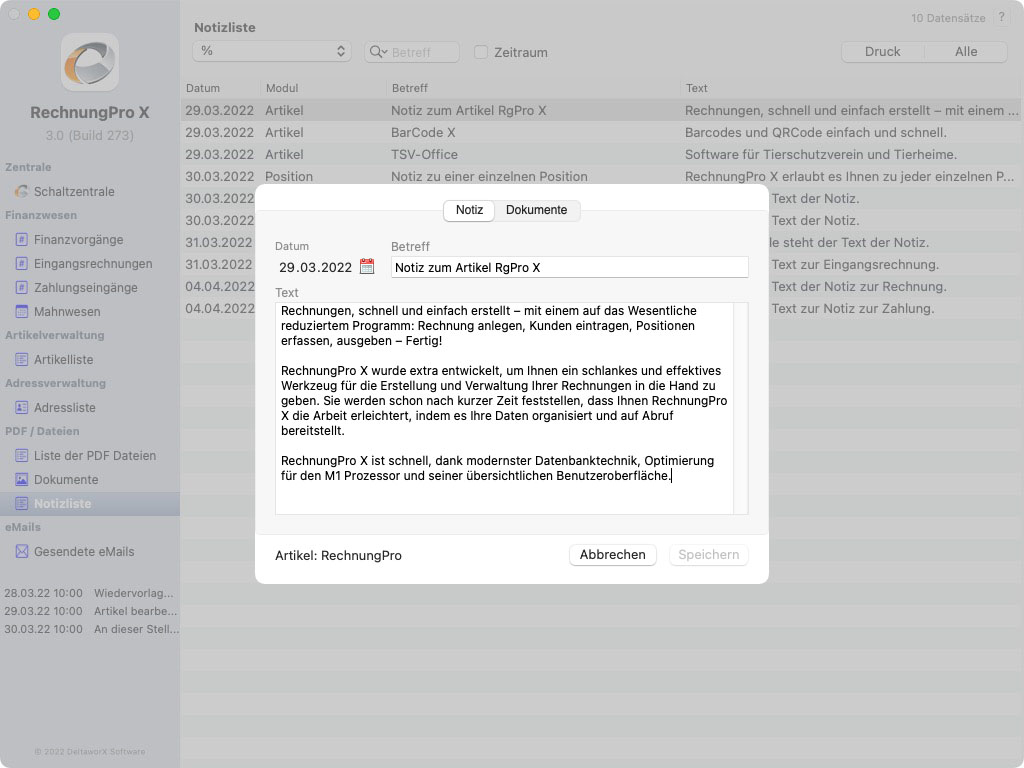Viewport: 1024px width, 768px height.
Task: Sort list by Datum column header
Action: 220,88
